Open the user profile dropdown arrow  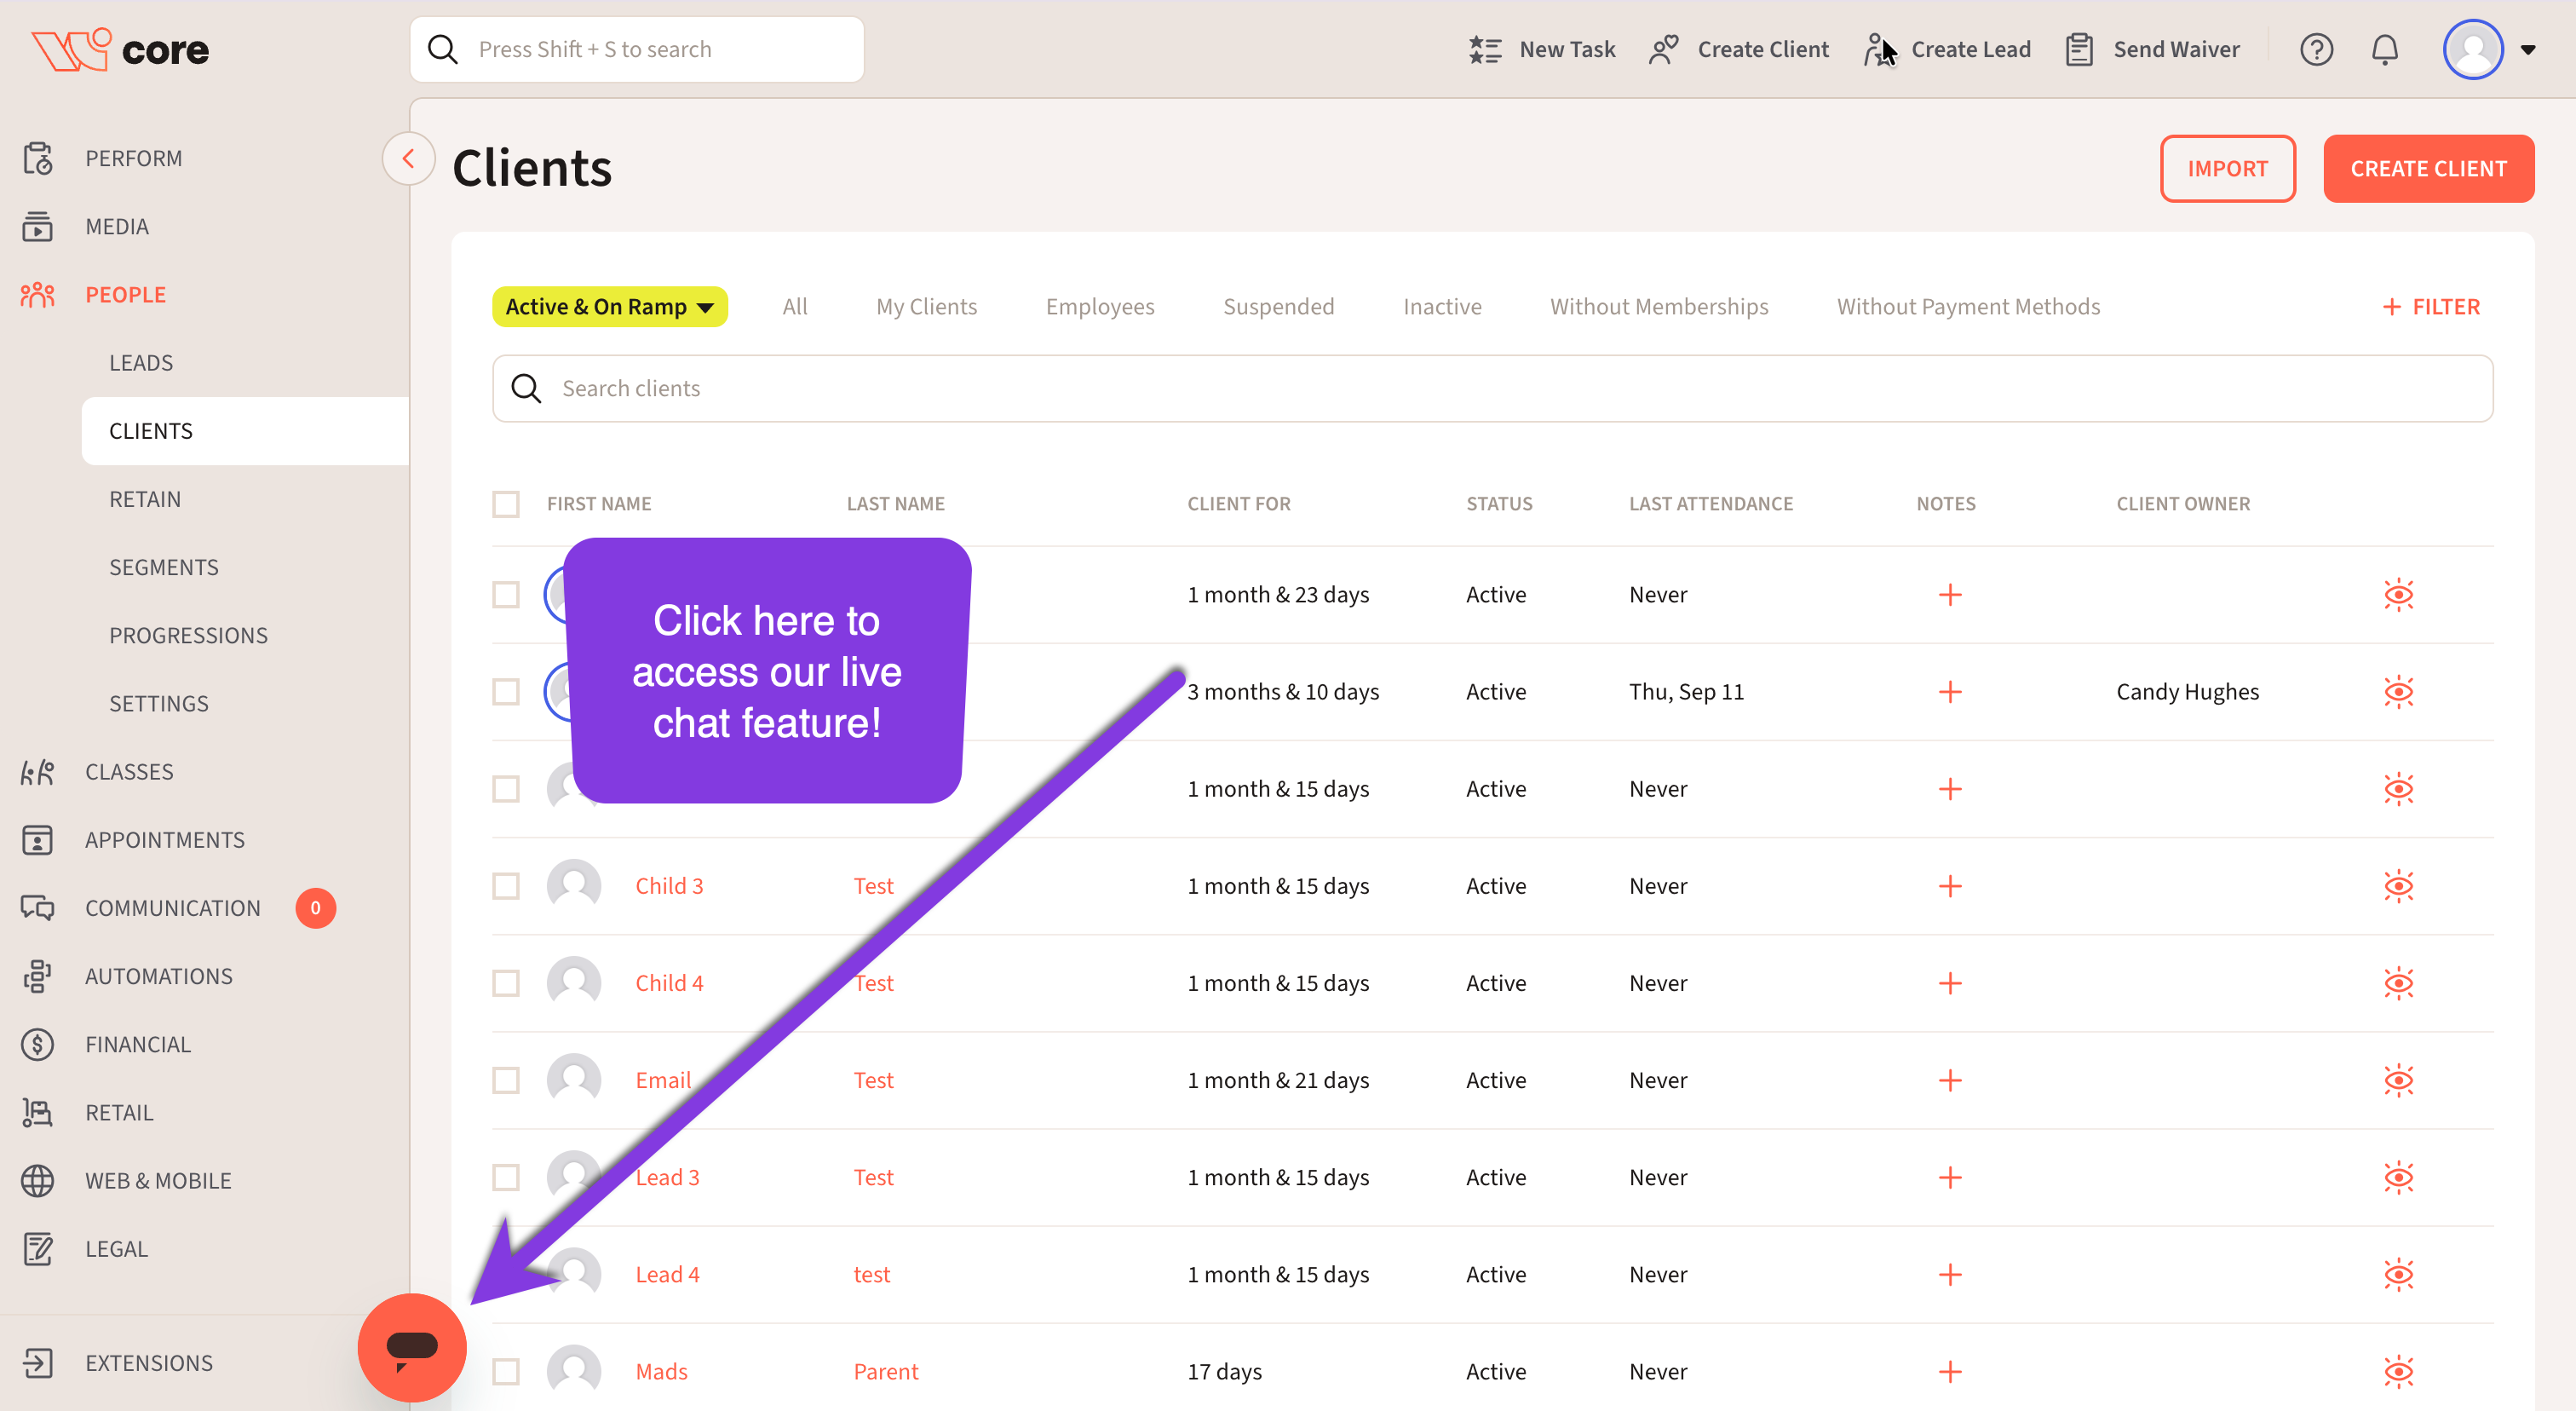tap(2527, 49)
